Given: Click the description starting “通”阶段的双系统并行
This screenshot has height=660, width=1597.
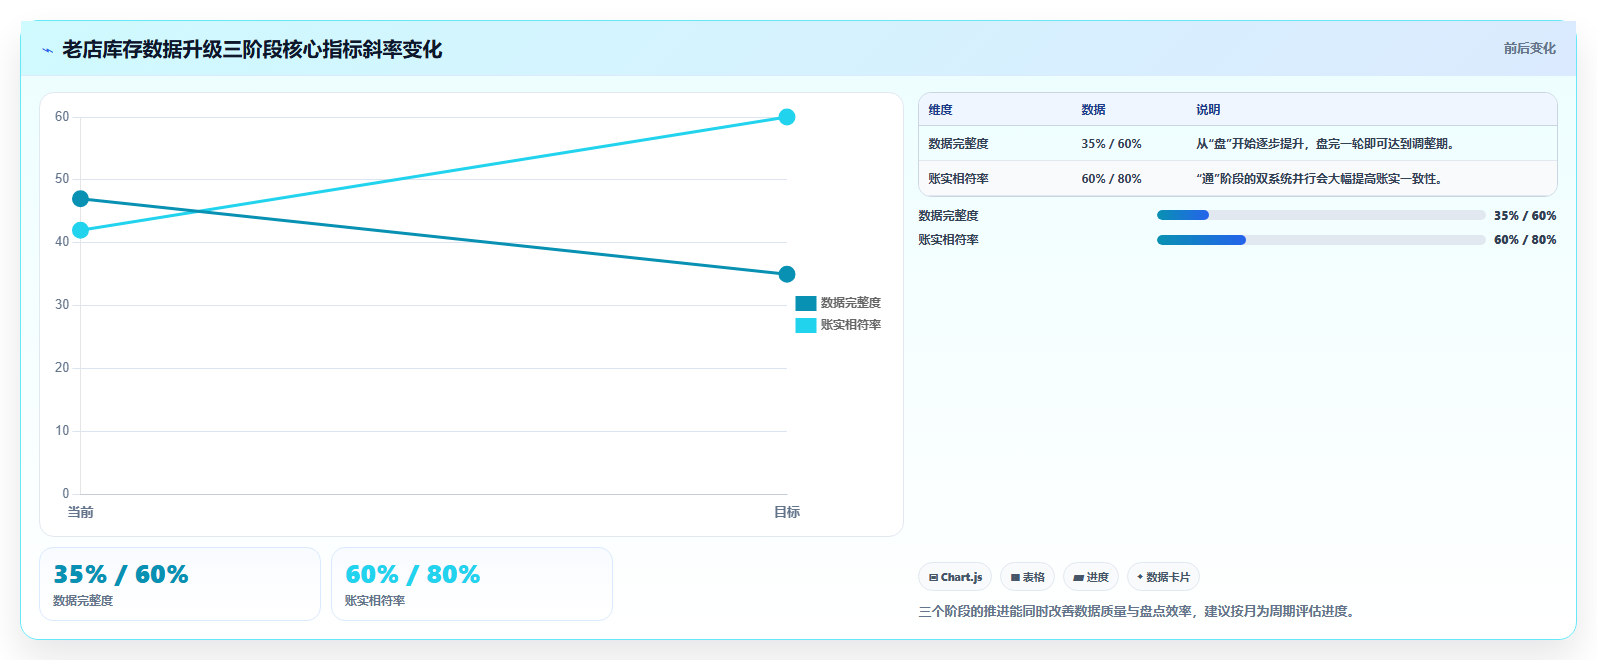Looking at the screenshot, I should tap(1322, 179).
